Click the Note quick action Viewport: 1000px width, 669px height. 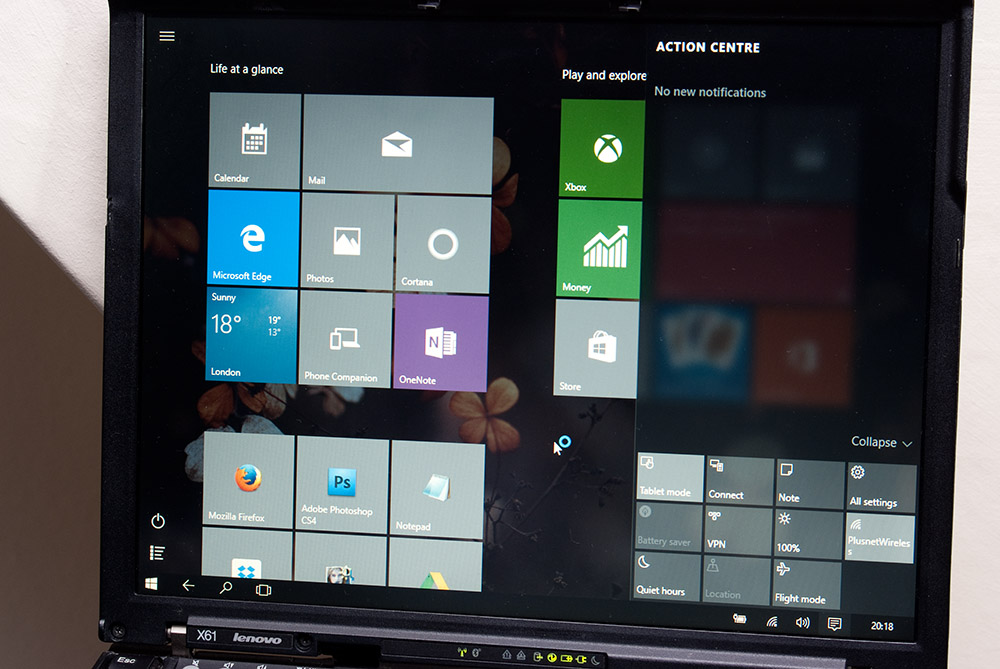point(810,484)
